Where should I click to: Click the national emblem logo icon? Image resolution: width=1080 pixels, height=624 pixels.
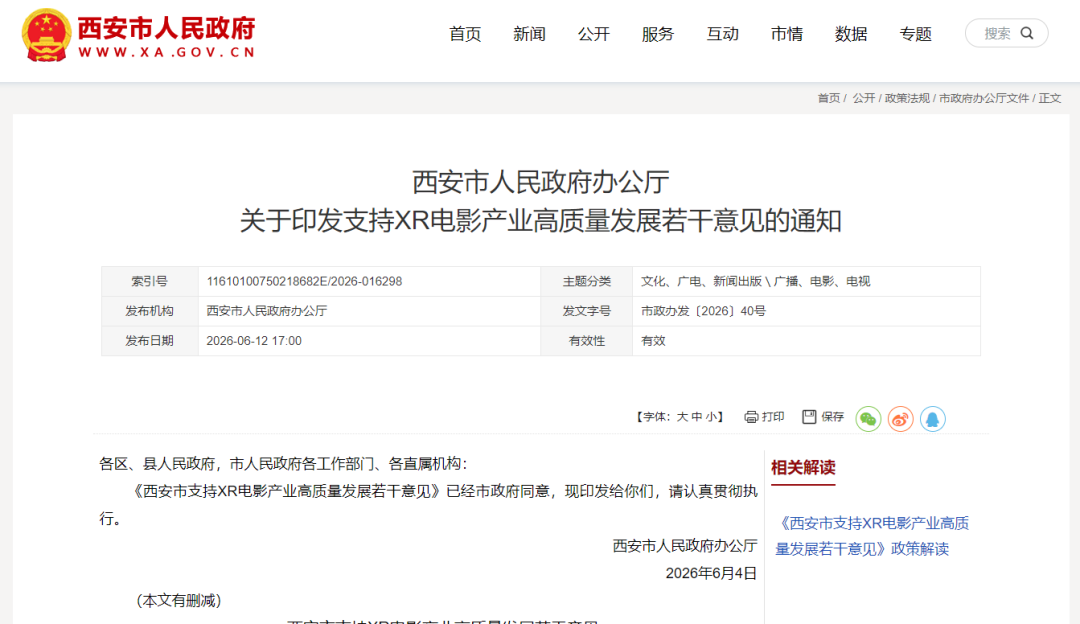pos(46,36)
